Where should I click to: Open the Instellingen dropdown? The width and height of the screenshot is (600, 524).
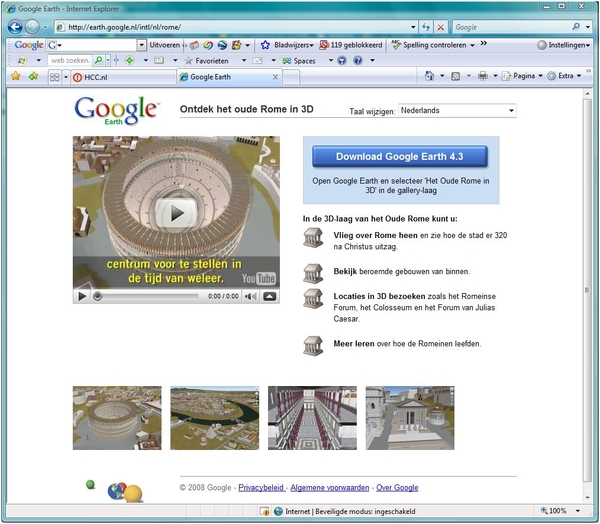[x=564, y=45]
